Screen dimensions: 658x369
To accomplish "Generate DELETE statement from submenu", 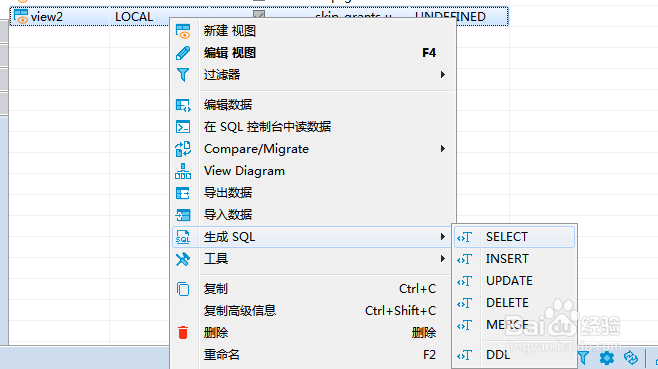I will coord(514,303).
